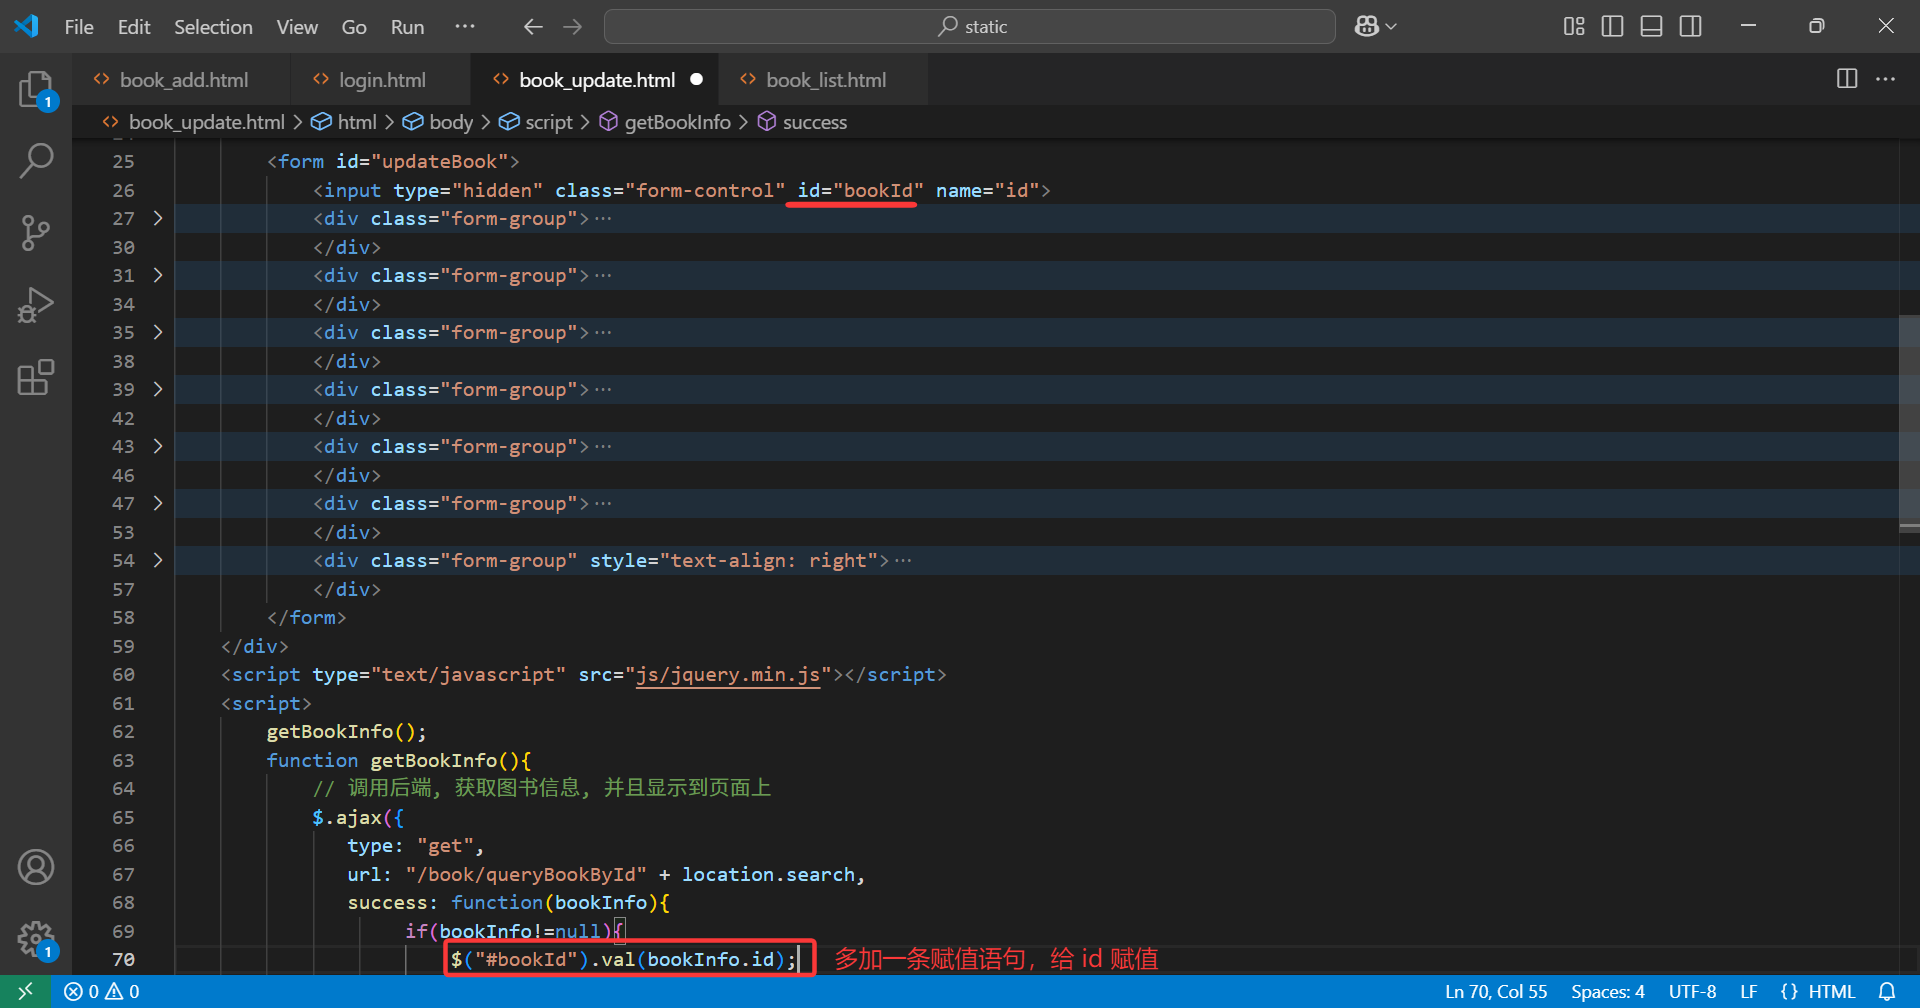Open the notifications bell in status bar
This screenshot has width=1920, height=1008.
coord(1887,992)
